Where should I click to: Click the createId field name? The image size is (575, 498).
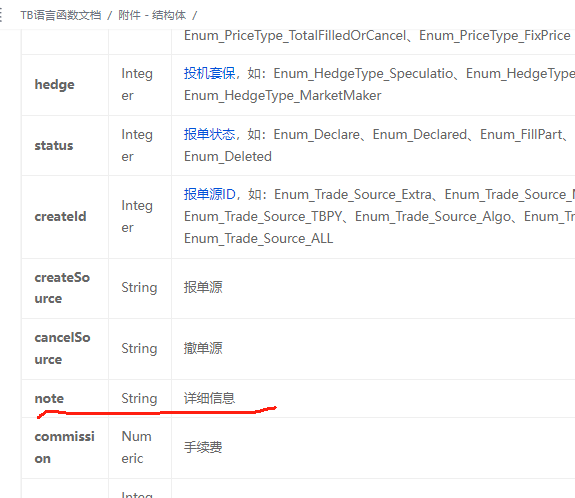60,216
